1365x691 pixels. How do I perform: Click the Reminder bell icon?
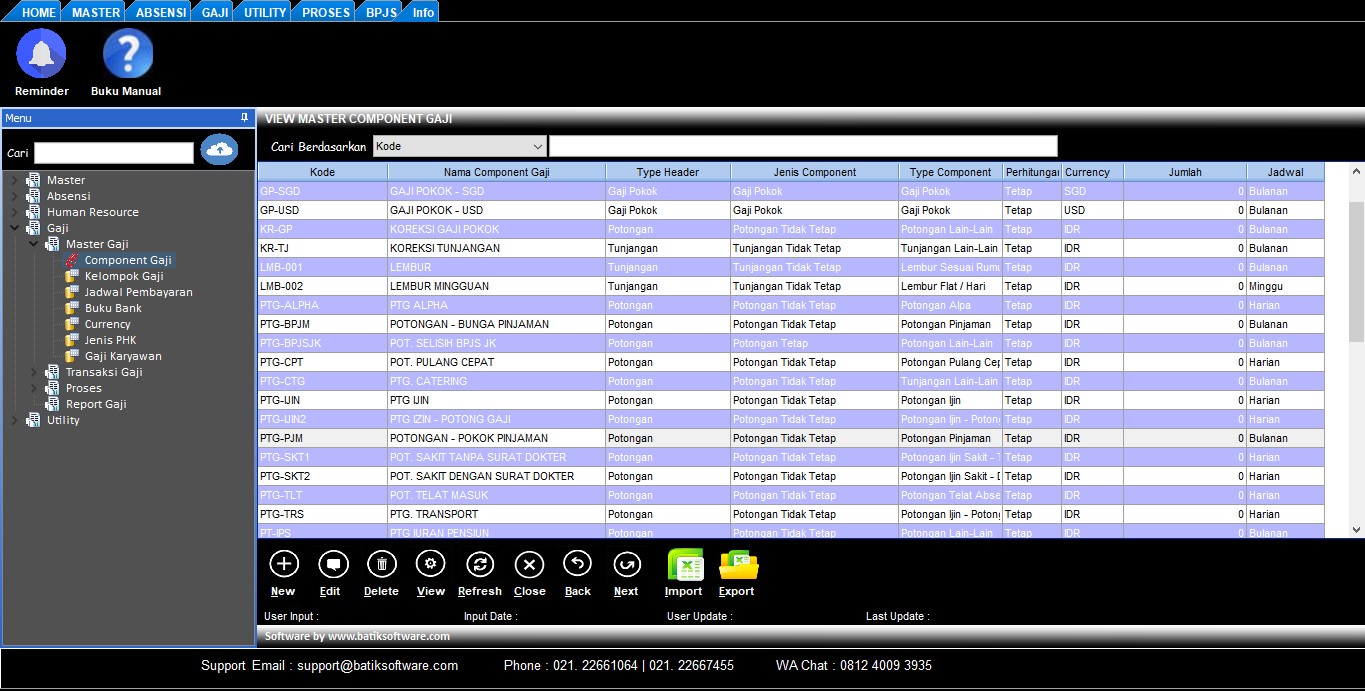(42, 54)
